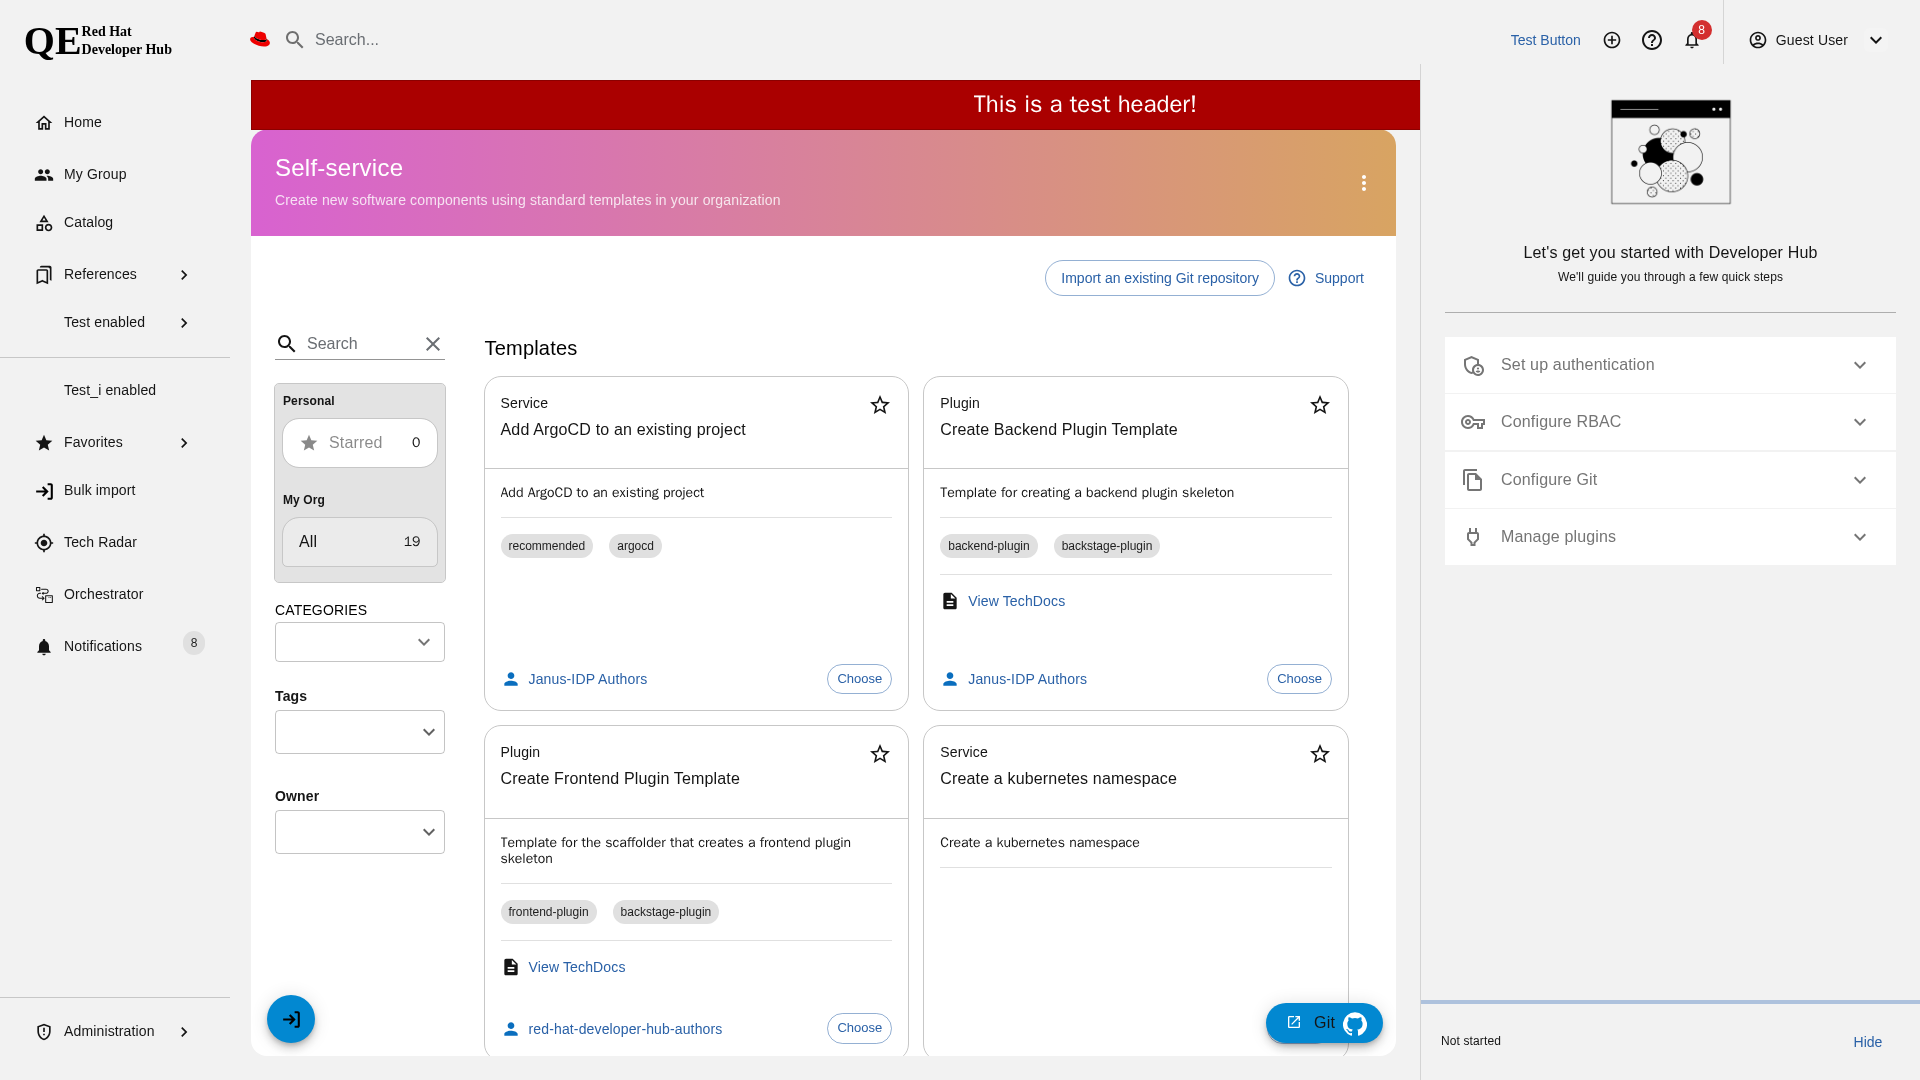1920x1080 pixels.
Task: Open Tech Radar from sidebar
Action: click(x=100, y=542)
